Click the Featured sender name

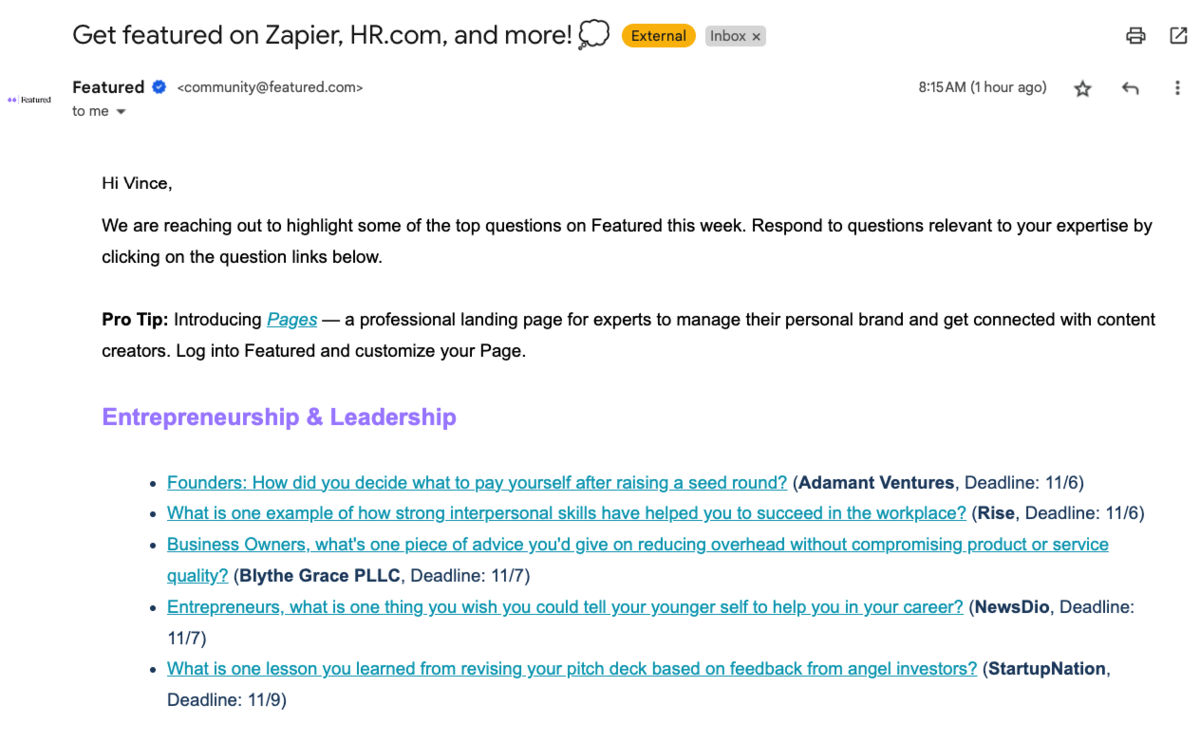(108, 87)
